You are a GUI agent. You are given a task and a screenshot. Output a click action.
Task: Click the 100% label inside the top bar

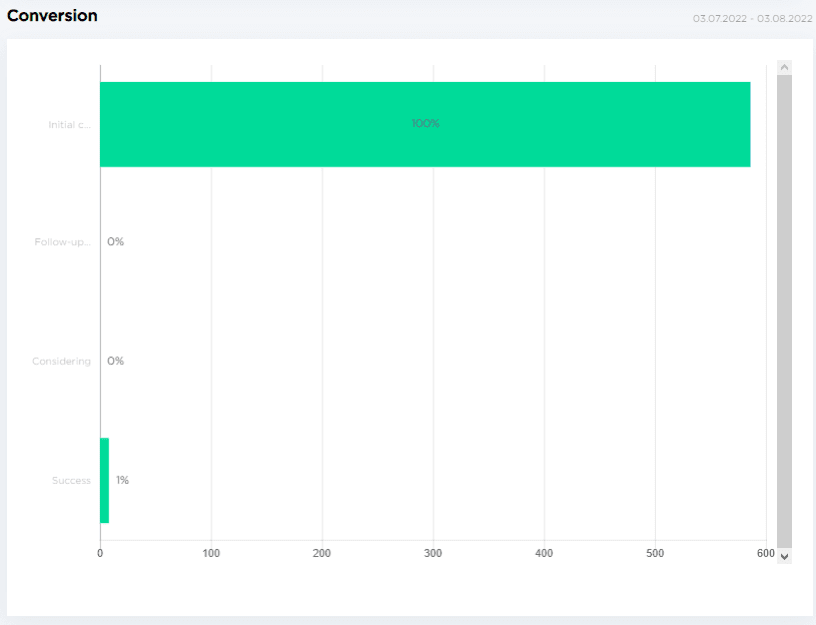(x=425, y=124)
